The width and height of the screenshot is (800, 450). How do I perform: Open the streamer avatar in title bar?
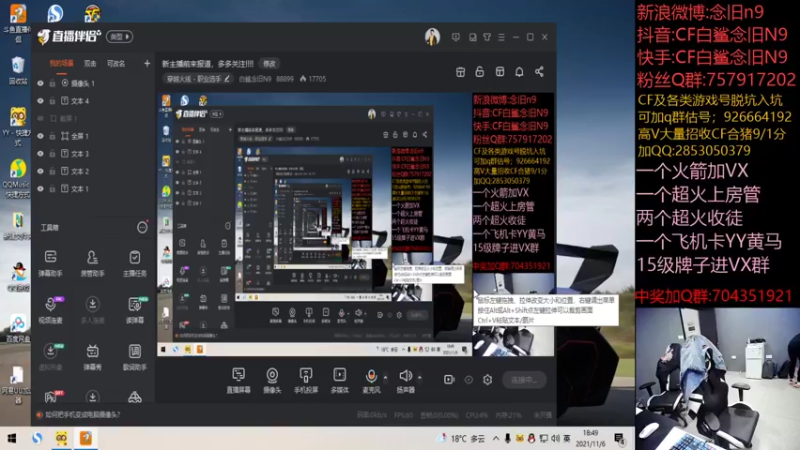[432, 37]
